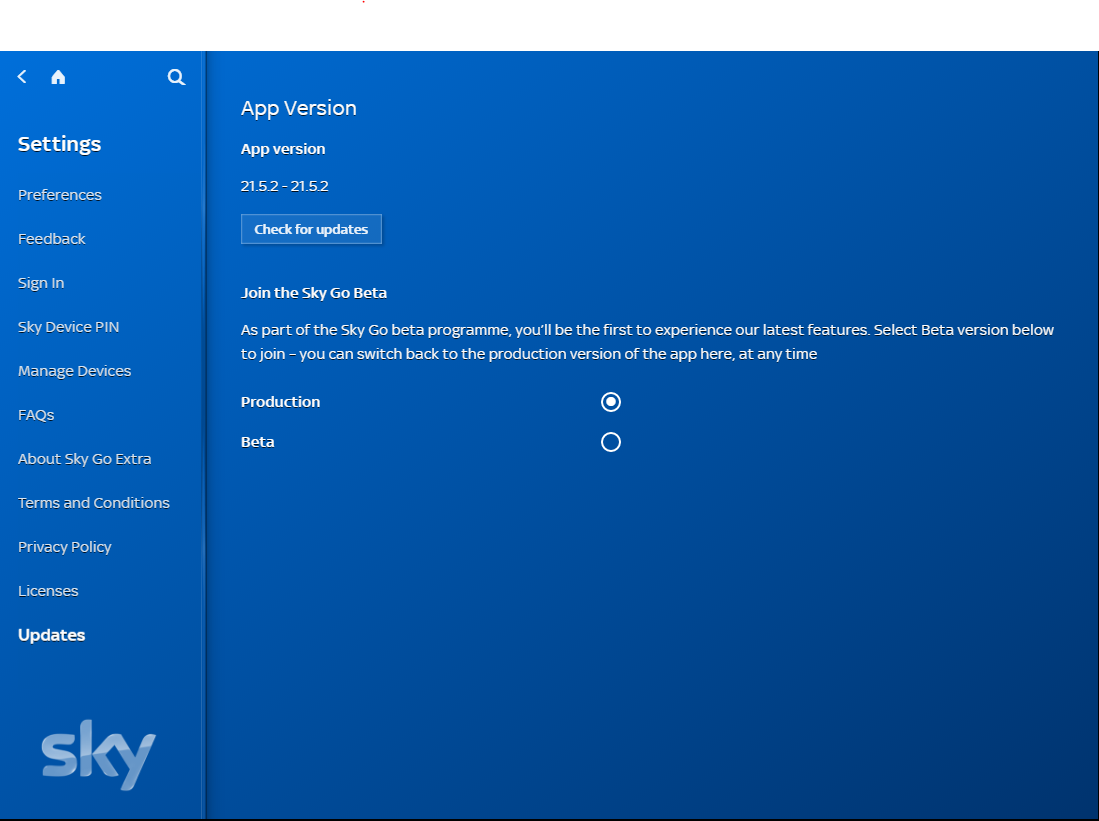Open About Sky Go Extra
The height and width of the screenshot is (821, 1099).
[x=85, y=459]
